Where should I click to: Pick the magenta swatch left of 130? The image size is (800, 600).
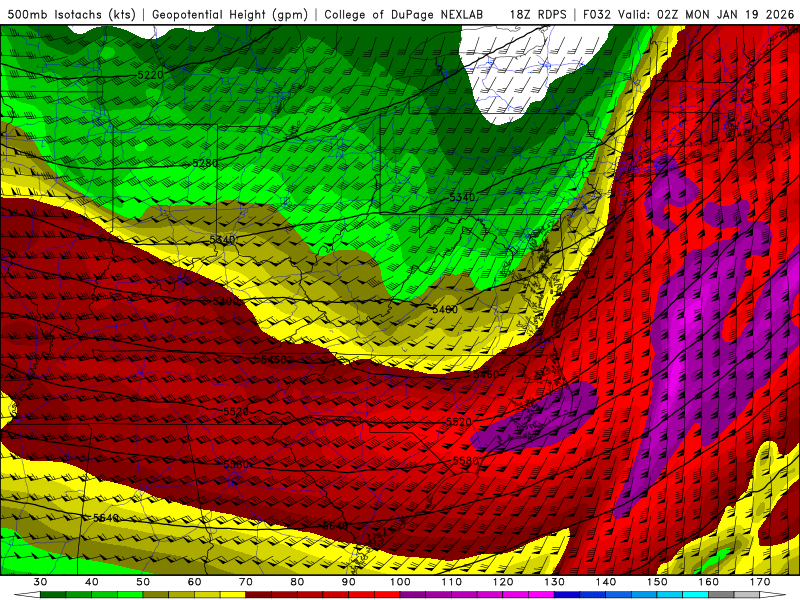542,595
